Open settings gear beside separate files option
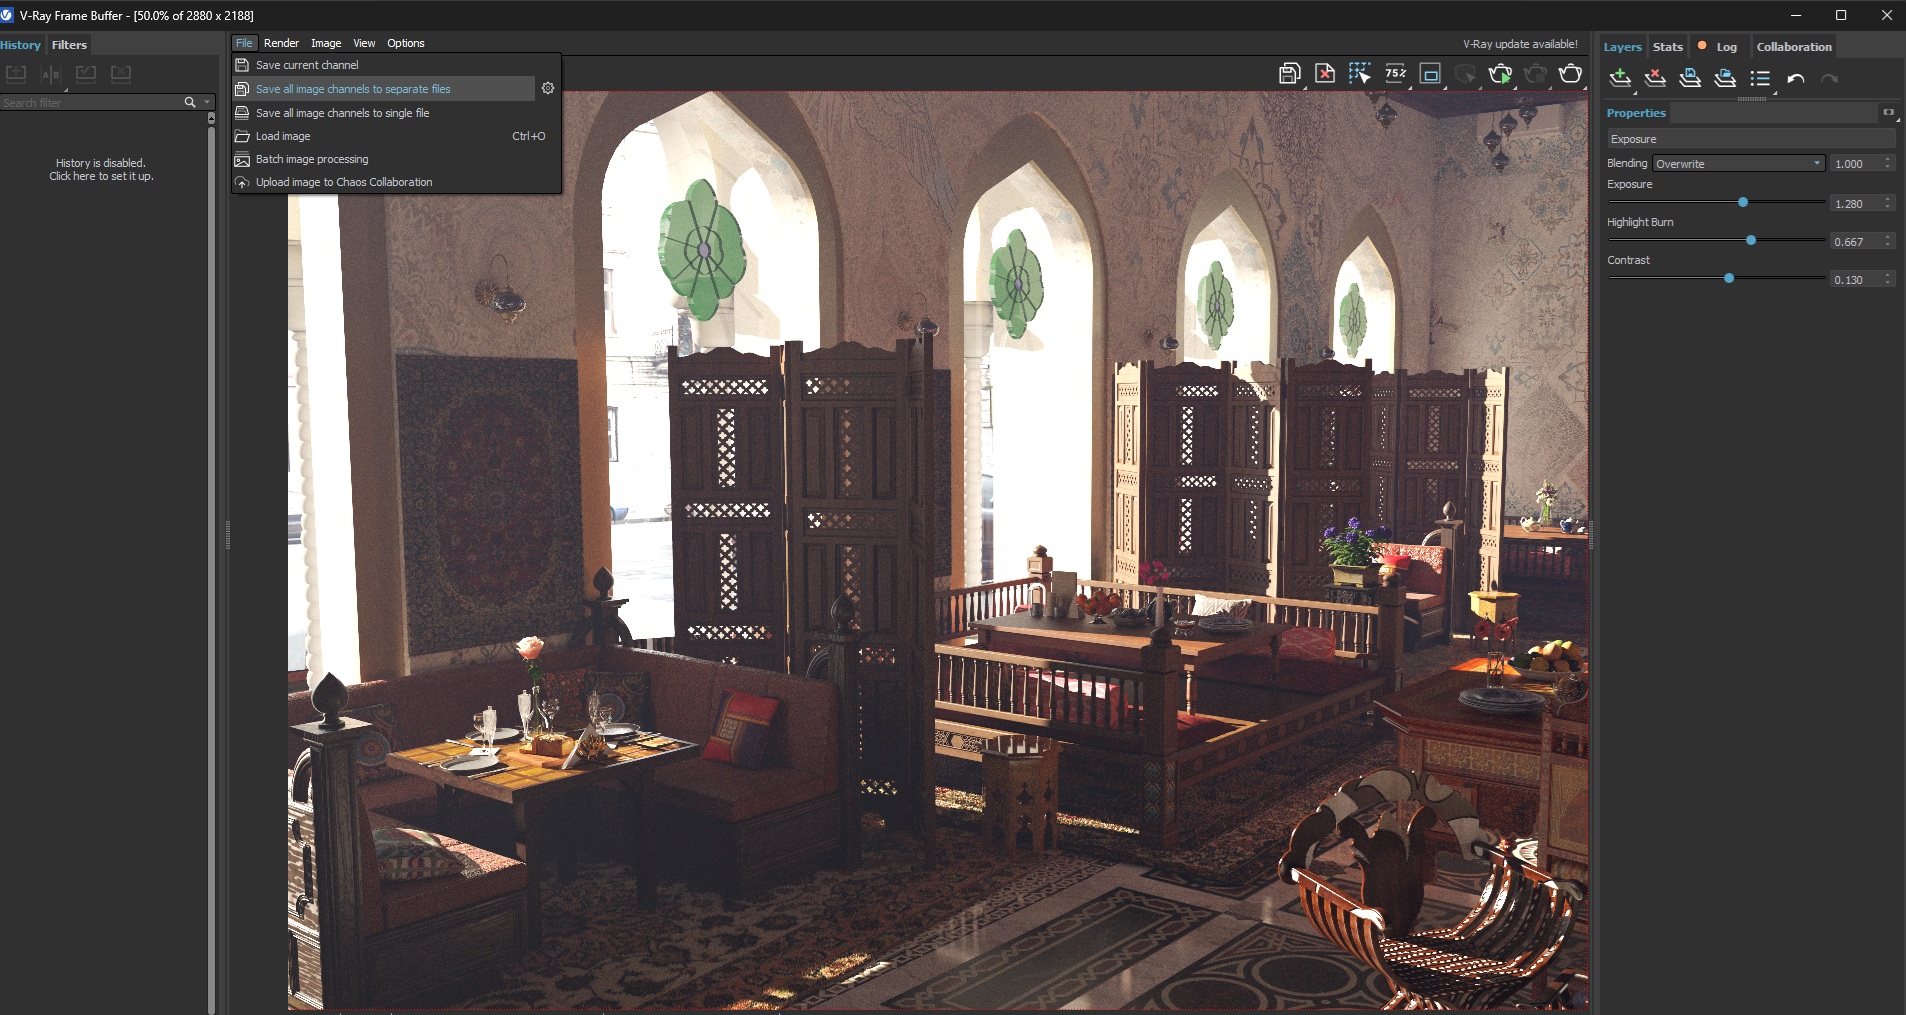Image resolution: width=1906 pixels, height=1015 pixels. click(x=548, y=88)
